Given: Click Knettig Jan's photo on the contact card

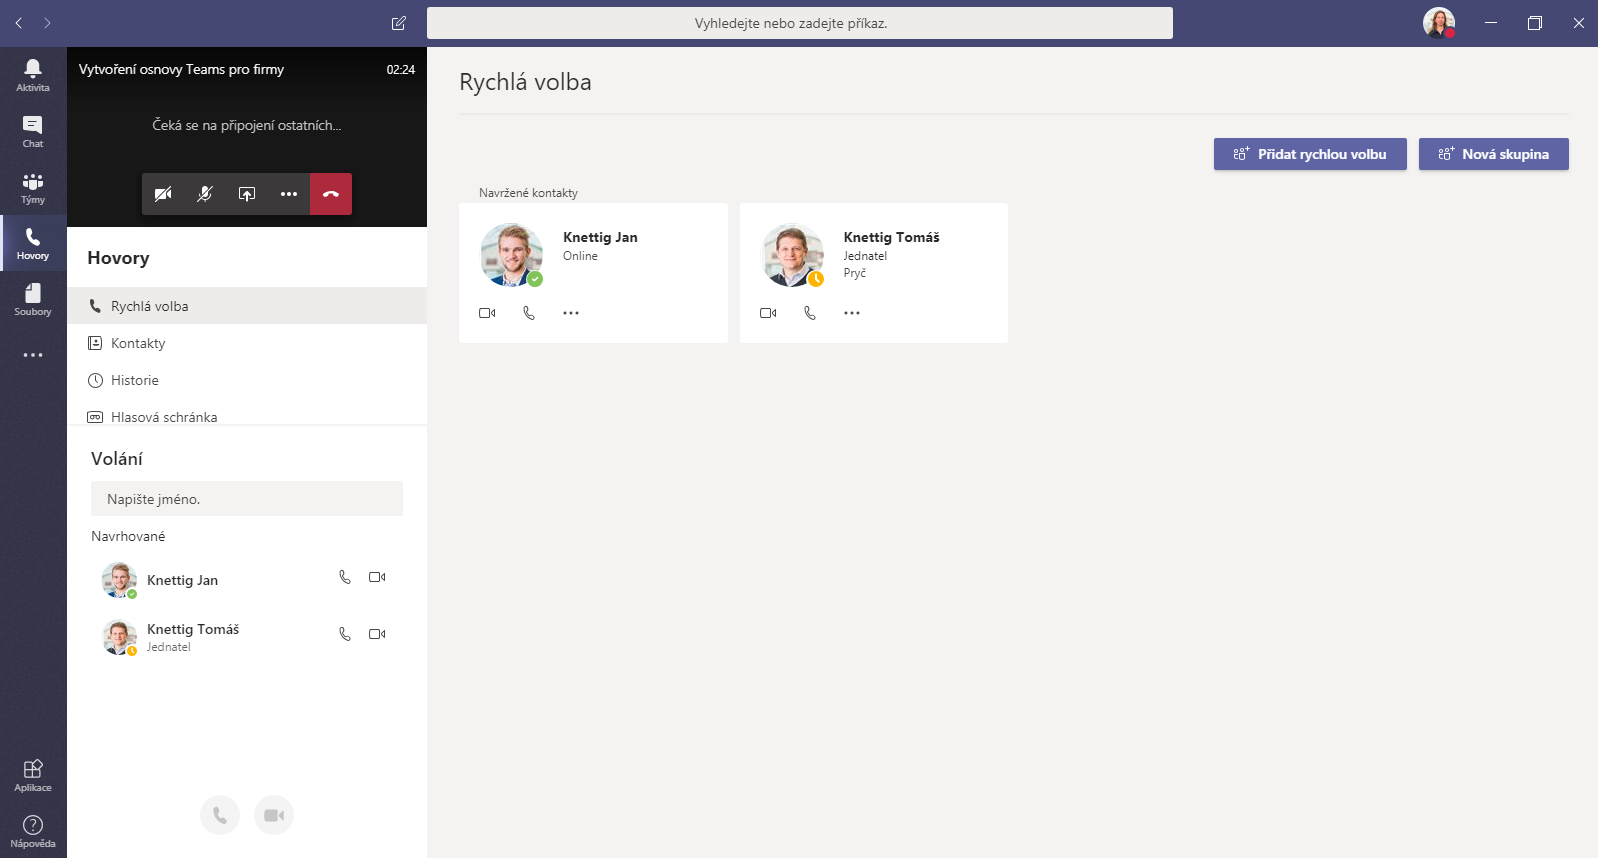Looking at the screenshot, I should 511,255.
